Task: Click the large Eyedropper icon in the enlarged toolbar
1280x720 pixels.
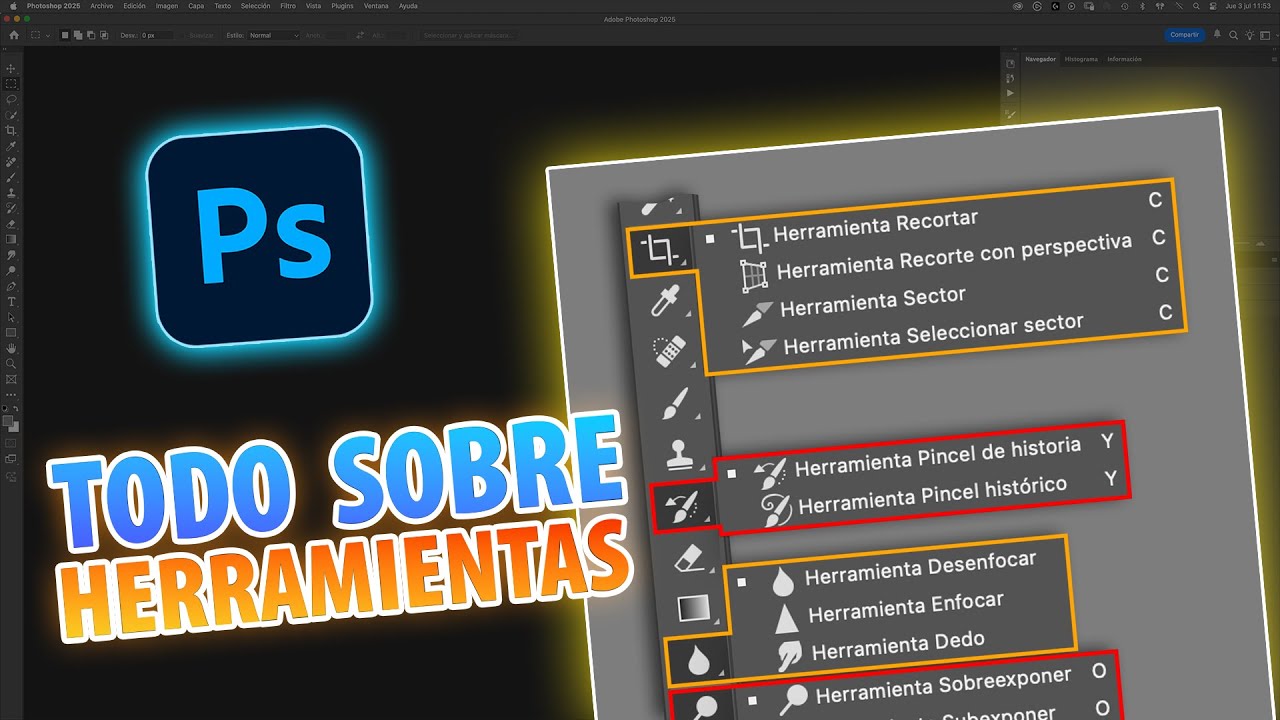Action: (x=666, y=301)
